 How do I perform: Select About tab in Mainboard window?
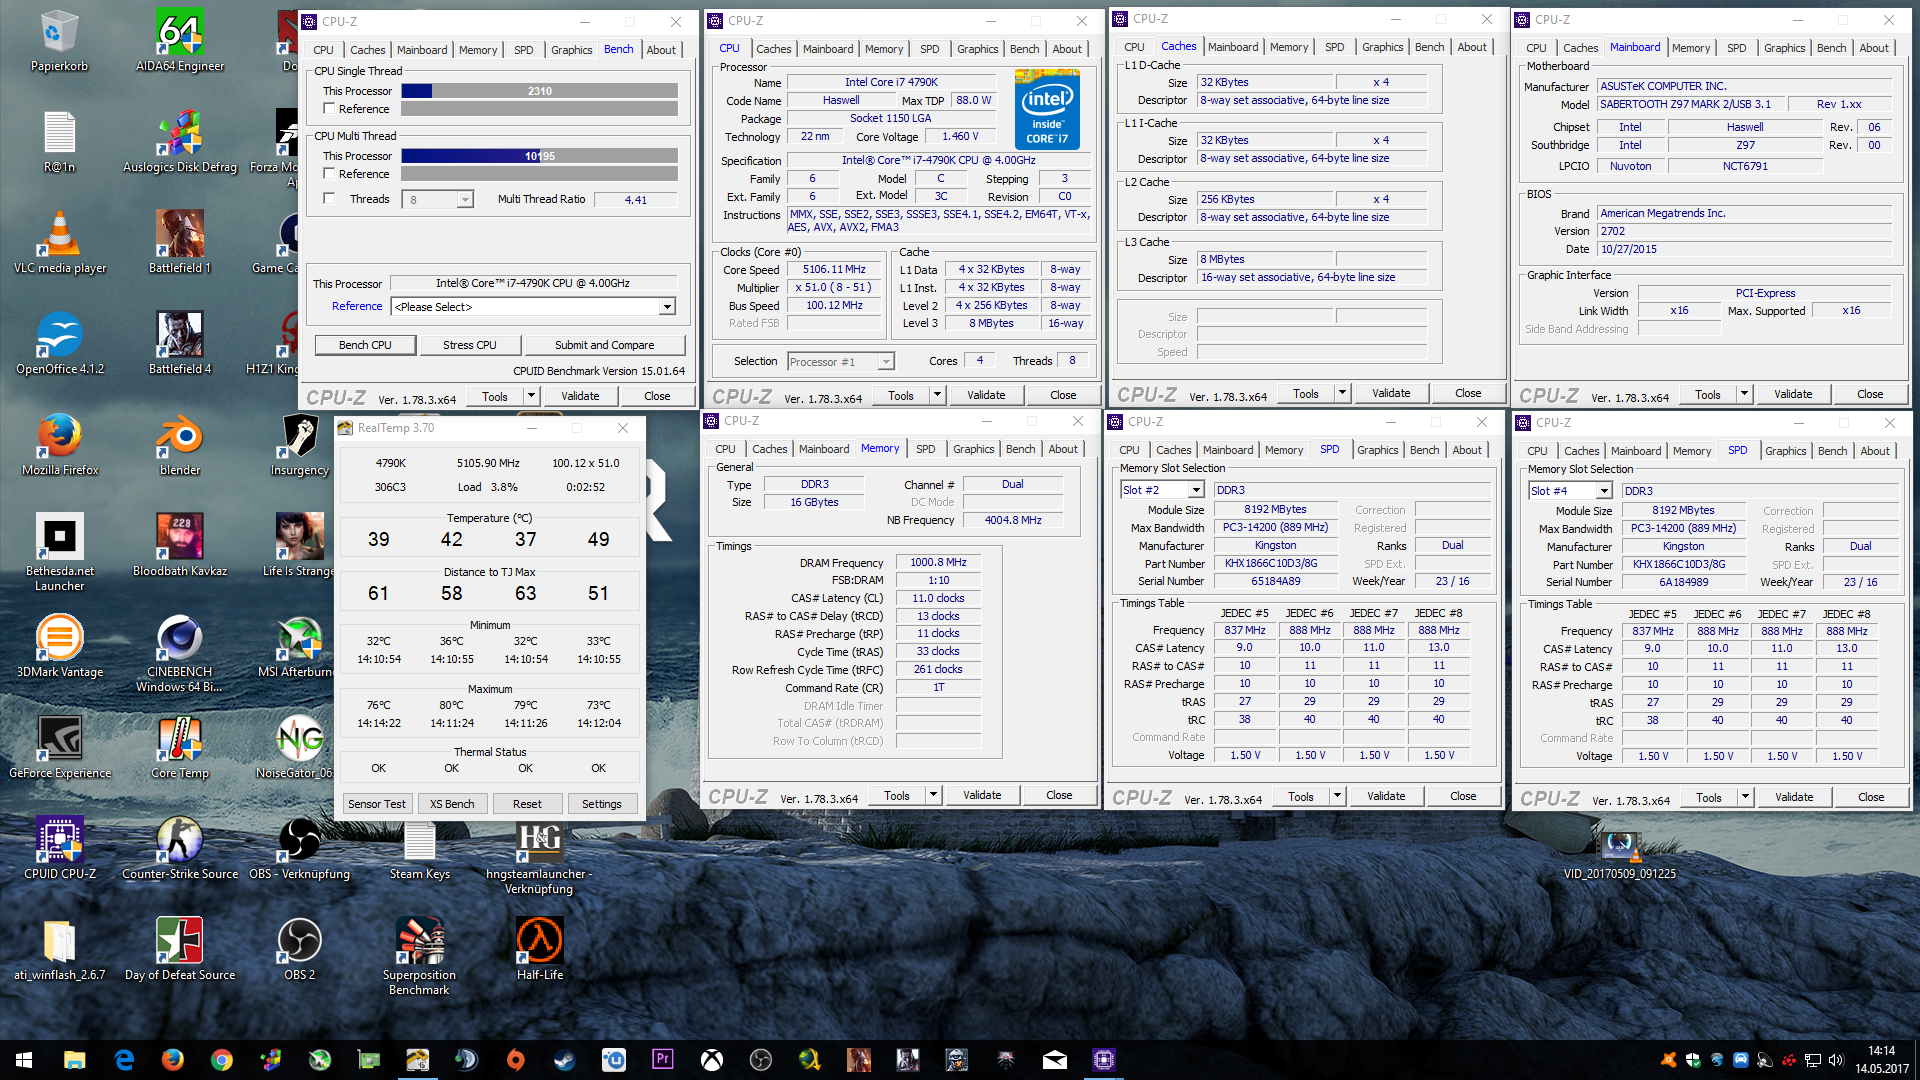(x=1874, y=48)
